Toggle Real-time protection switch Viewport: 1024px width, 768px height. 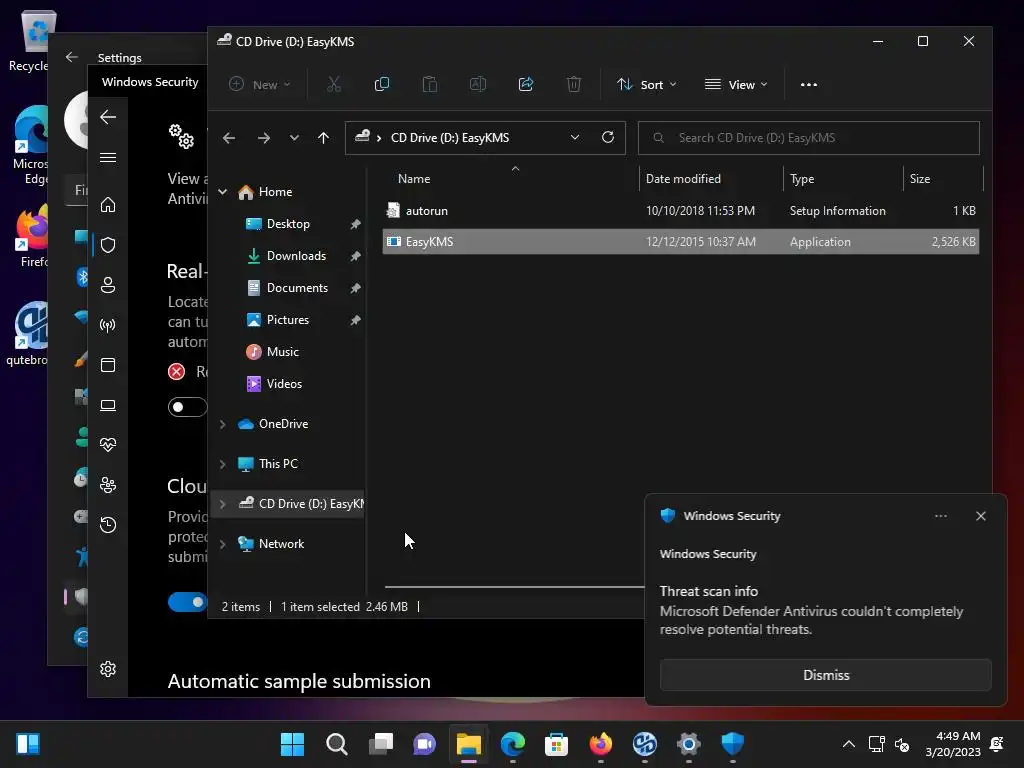pos(187,407)
